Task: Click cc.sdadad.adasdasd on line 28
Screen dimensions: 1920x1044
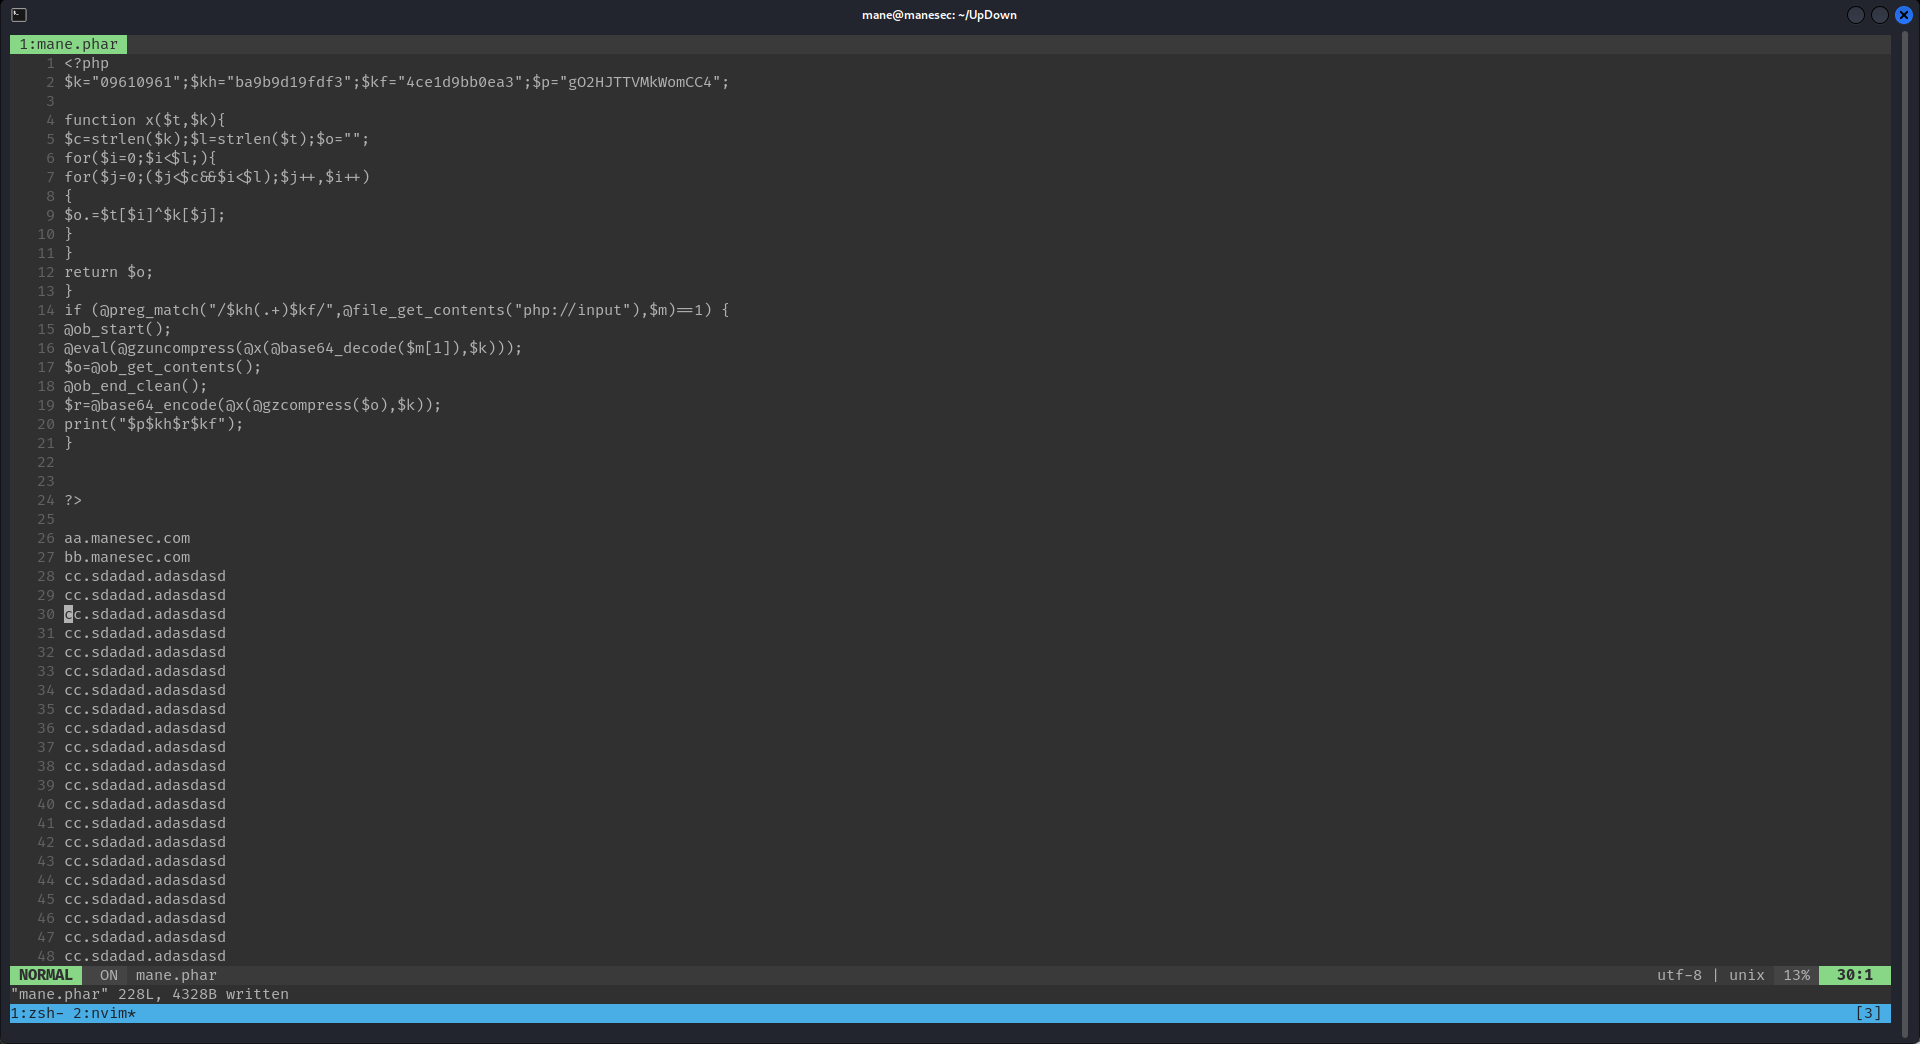Action: point(145,576)
